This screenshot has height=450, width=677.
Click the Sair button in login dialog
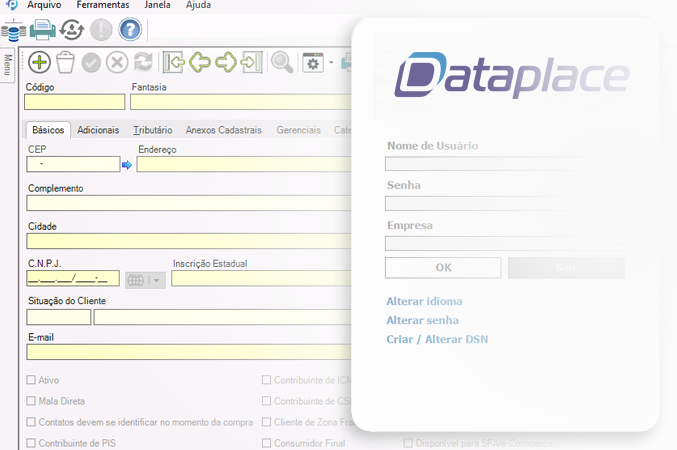point(566,268)
